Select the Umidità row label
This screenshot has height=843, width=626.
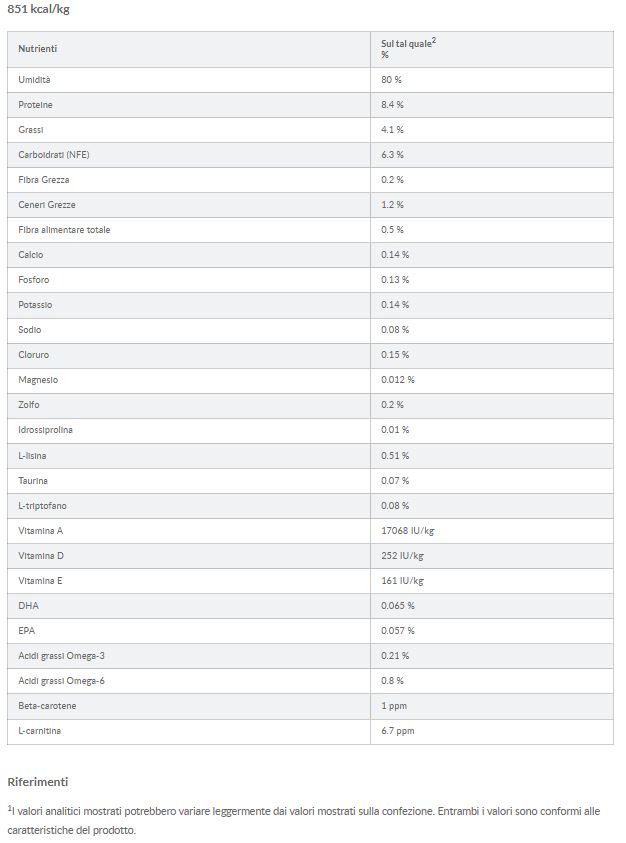click(x=34, y=79)
